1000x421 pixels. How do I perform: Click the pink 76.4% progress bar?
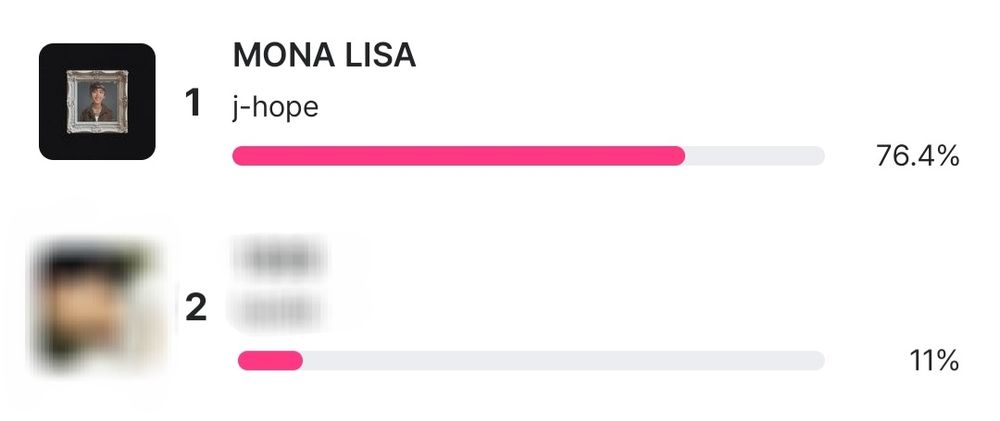(459, 156)
